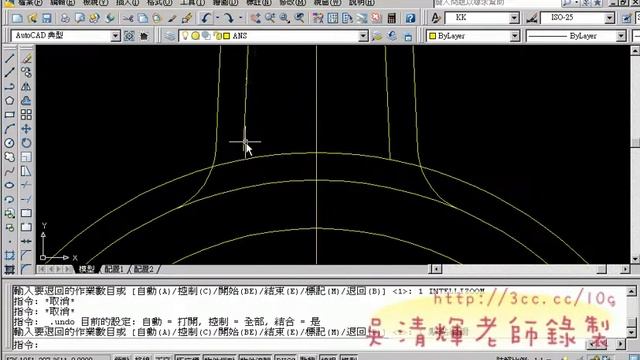Viewport: 640px width, 360px height.
Task: Select the Circle draw tool
Action: (10, 143)
